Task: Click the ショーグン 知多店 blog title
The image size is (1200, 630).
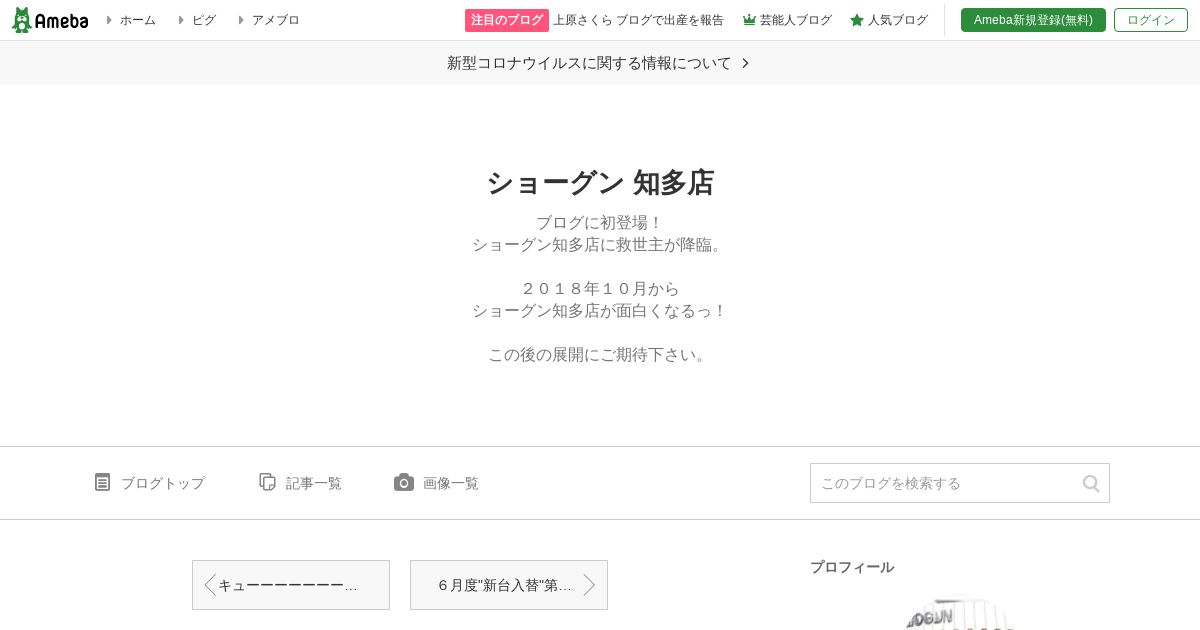Action: pos(600,183)
